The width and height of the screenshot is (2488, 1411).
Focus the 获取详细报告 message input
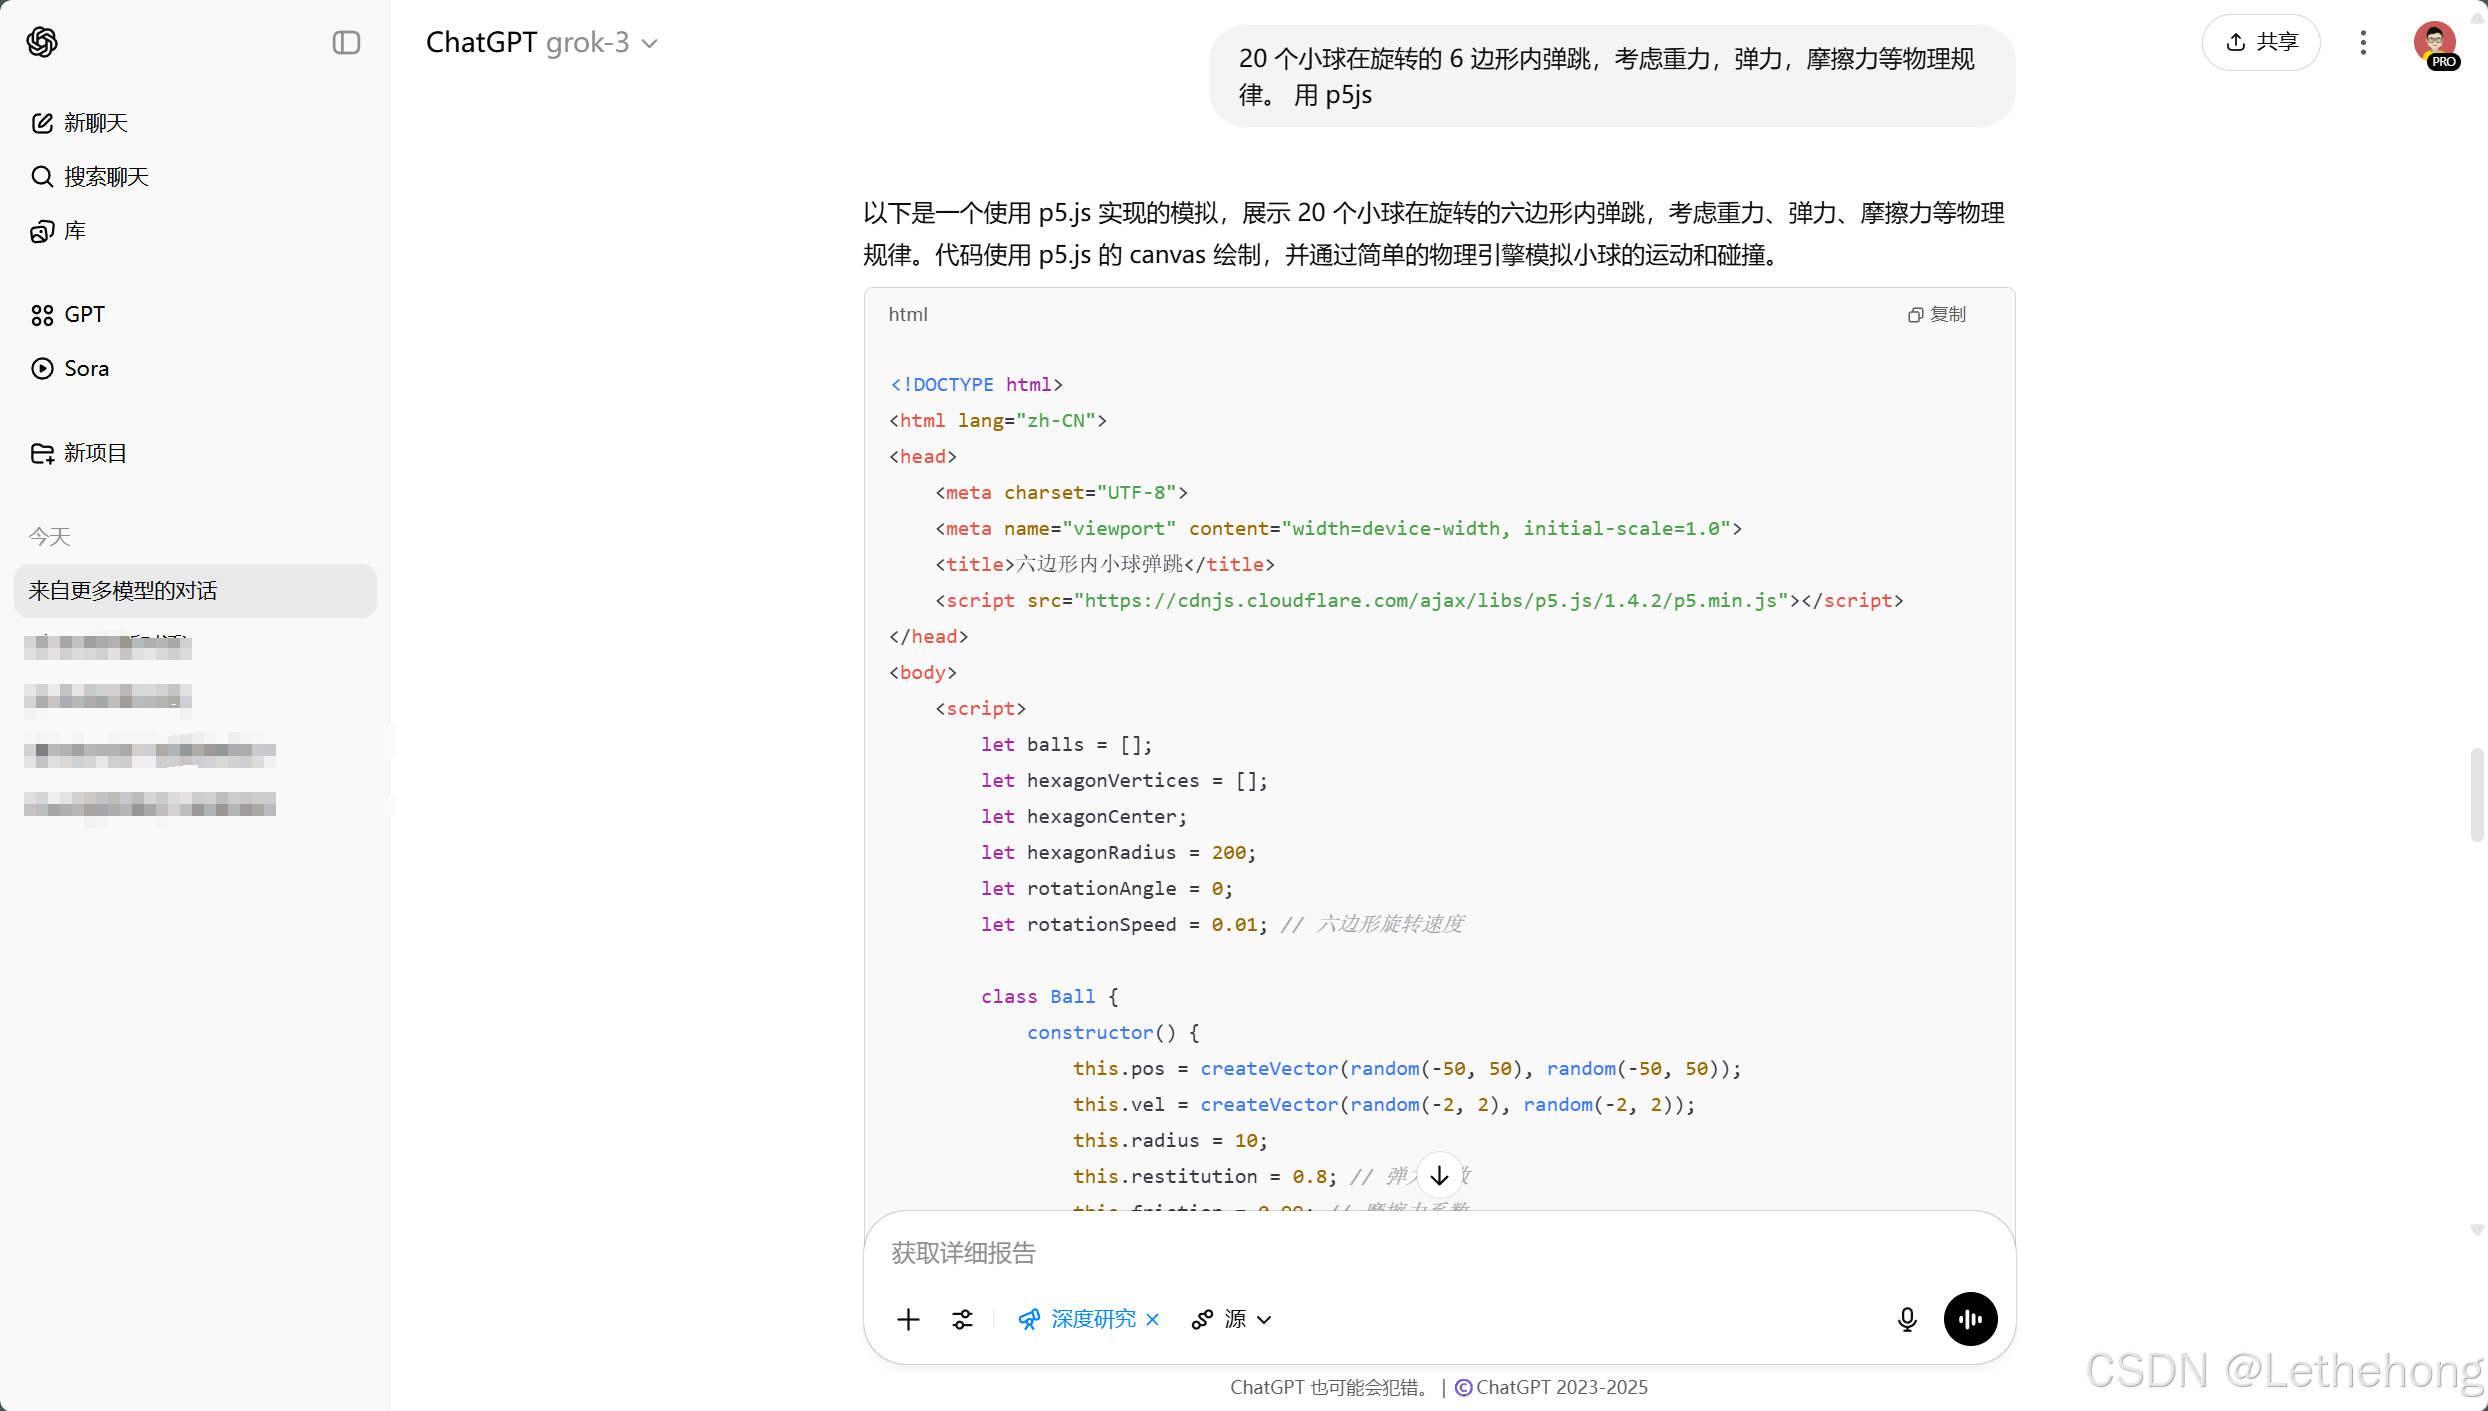[1438, 1253]
